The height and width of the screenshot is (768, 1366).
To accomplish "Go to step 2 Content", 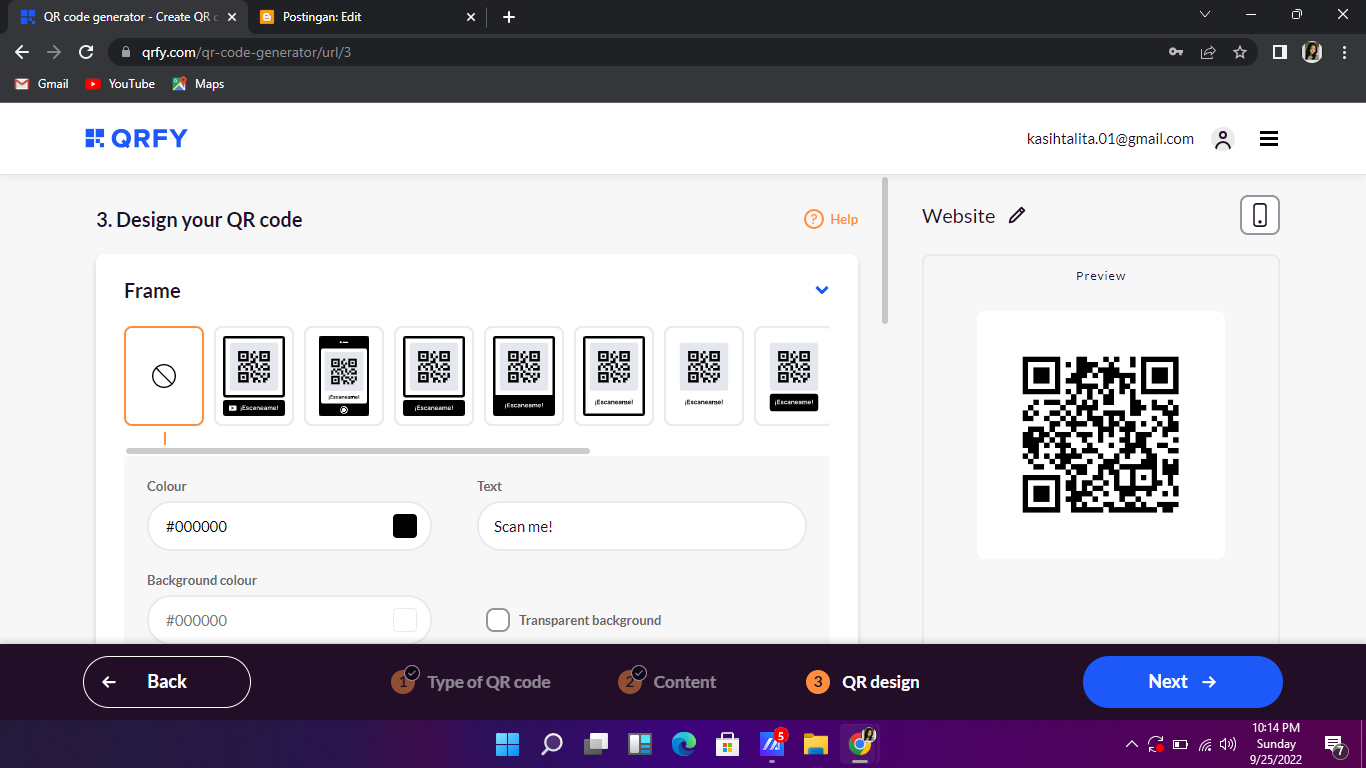I will [x=667, y=682].
